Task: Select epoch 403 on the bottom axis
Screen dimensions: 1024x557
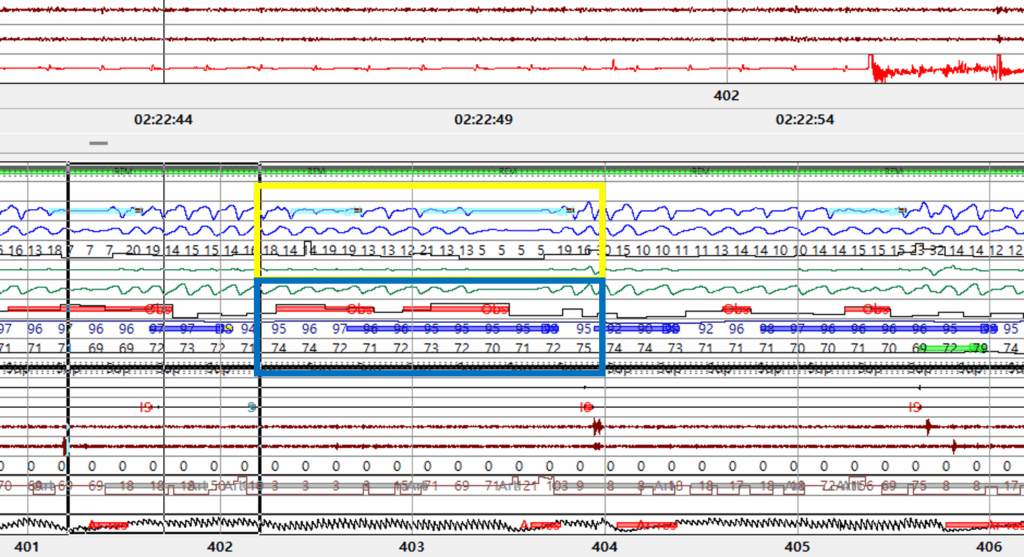Action: (412, 547)
